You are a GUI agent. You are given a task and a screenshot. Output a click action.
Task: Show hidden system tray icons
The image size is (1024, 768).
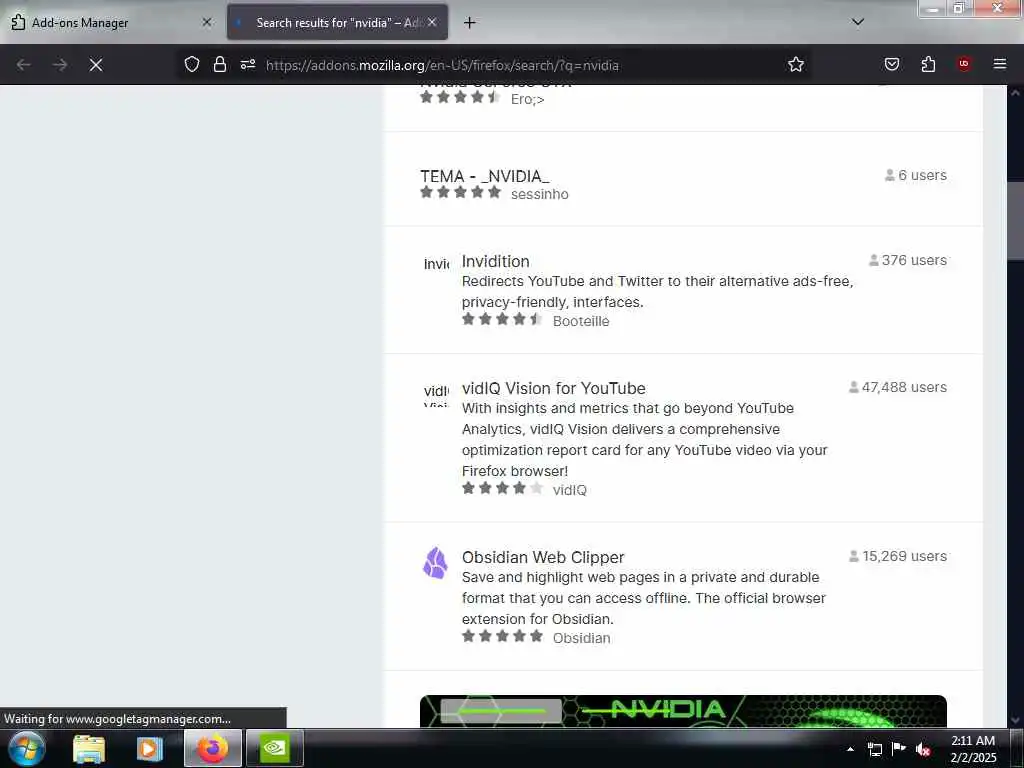[x=850, y=749]
